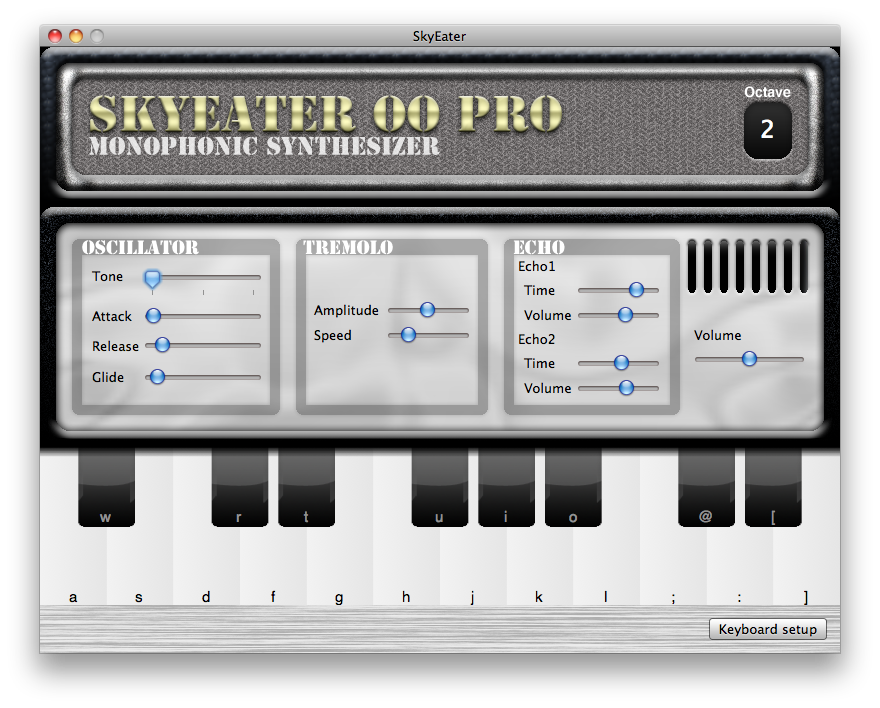The image size is (880, 708).
Task: Click the Echo2 Time slider knob
Action: point(621,362)
